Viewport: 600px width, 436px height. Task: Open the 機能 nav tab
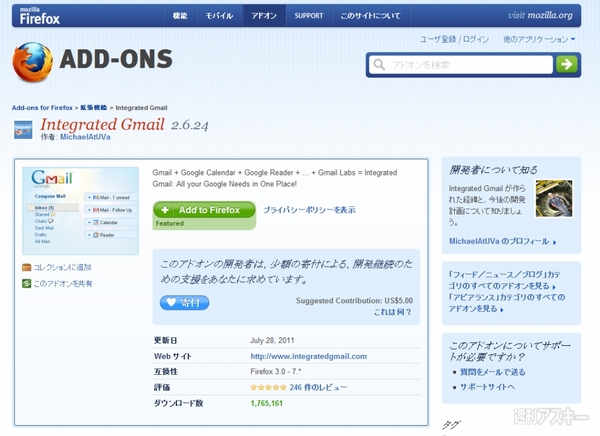point(180,16)
